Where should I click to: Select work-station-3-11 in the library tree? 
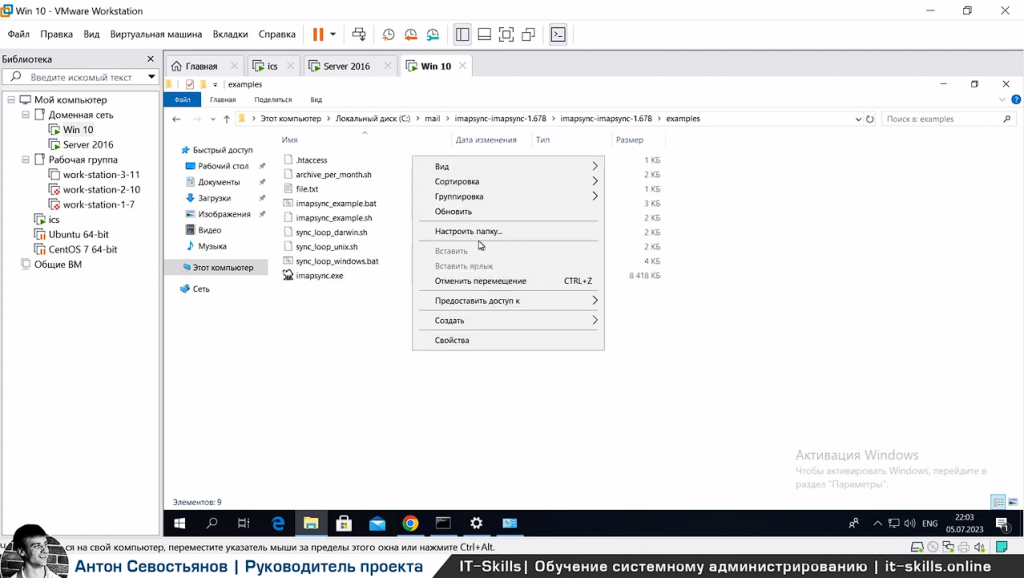101,174
